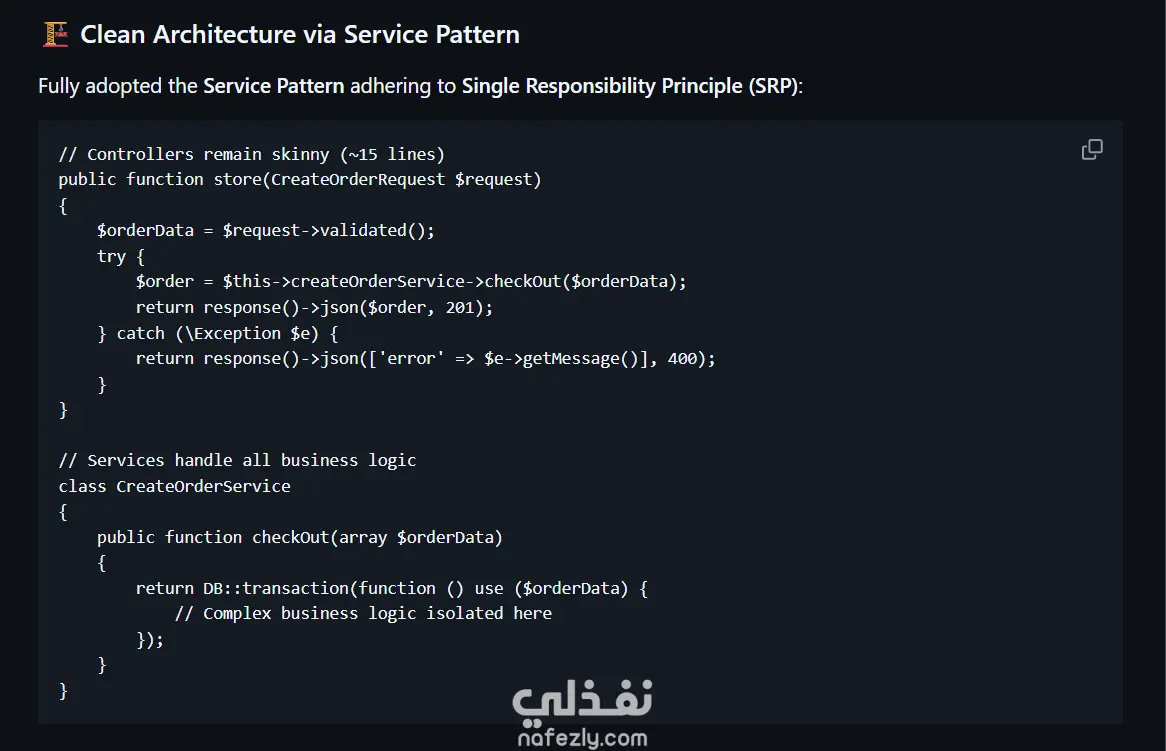
Task: Click the class CreateOrderService declaration line
Action: click(x=174, y=486)
